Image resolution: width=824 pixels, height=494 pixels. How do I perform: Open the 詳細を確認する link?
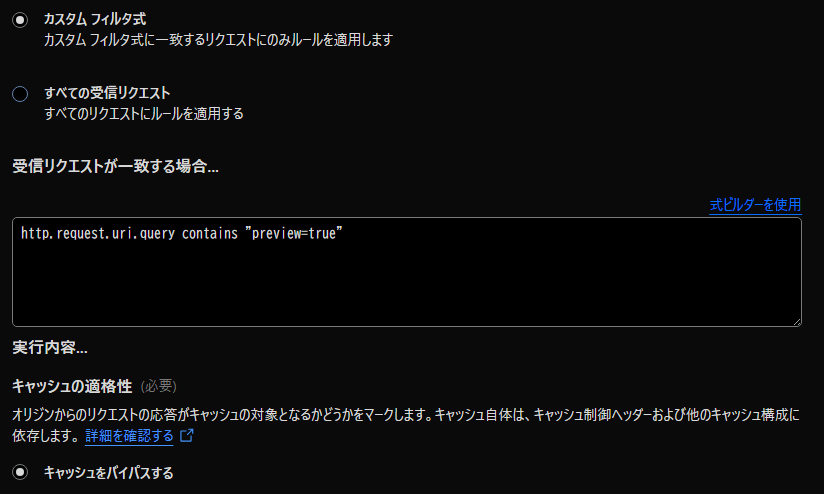(130, 436)
